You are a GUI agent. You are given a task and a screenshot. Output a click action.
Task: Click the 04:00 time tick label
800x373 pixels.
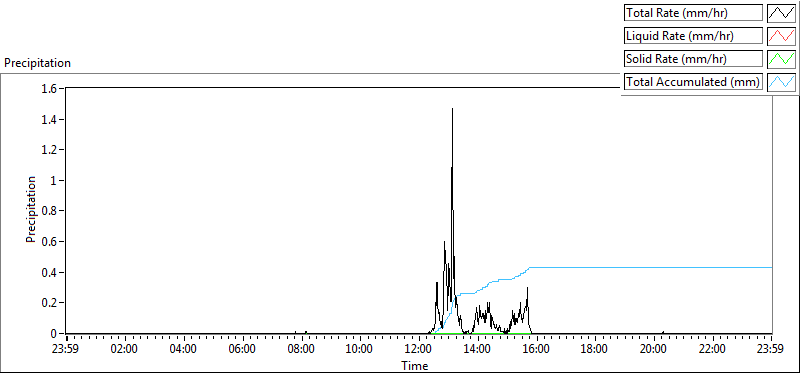point(184,349)
